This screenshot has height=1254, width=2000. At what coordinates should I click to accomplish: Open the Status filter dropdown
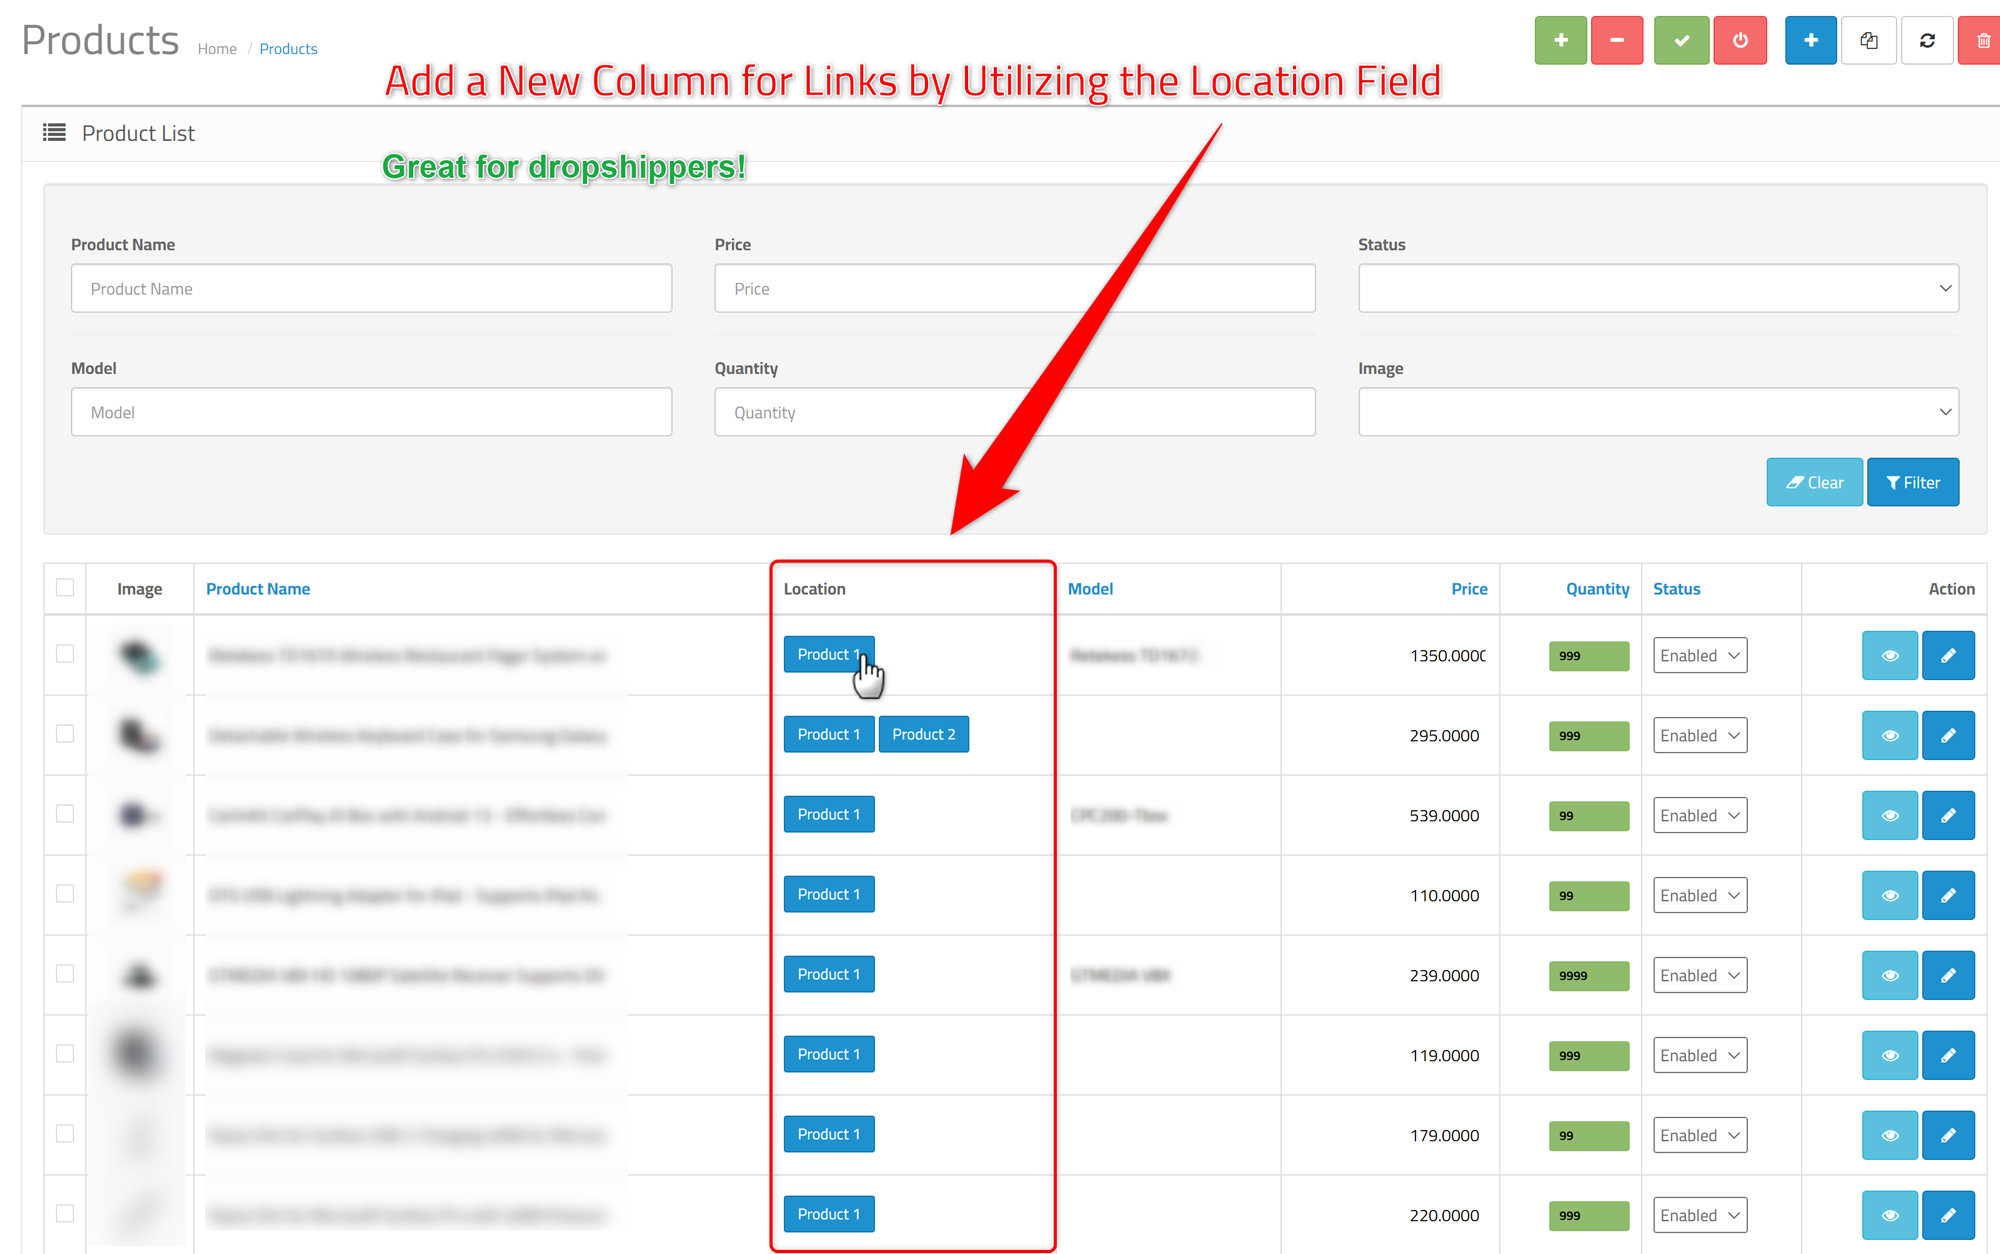[x=1657, y=289]
